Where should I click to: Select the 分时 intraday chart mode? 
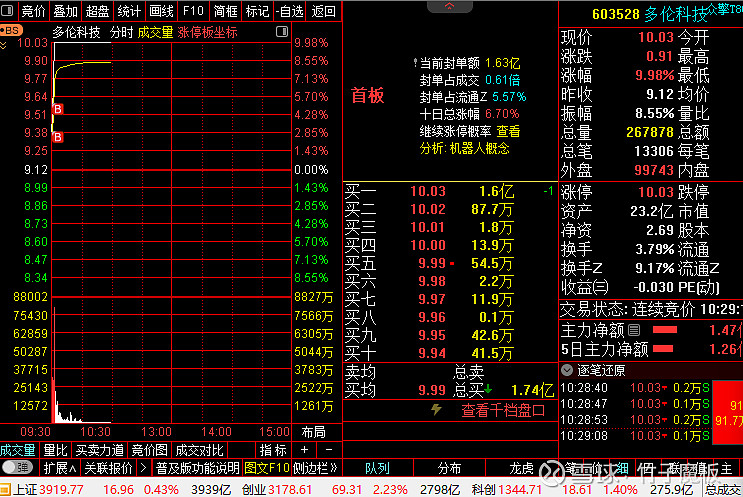[121, 33]
